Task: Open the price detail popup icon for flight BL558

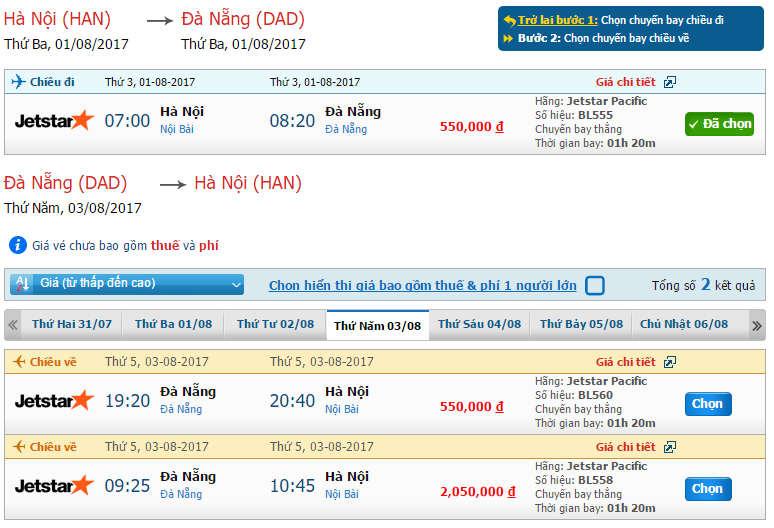Action: (670, 447)
